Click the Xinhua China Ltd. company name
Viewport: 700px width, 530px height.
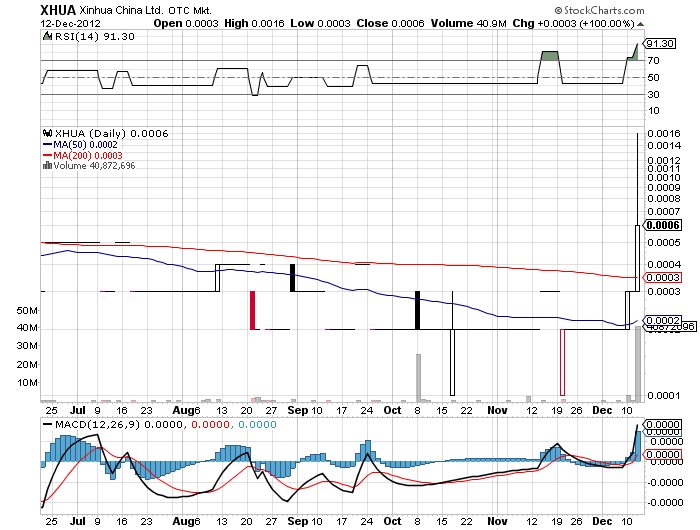click(x=122, y=10)
